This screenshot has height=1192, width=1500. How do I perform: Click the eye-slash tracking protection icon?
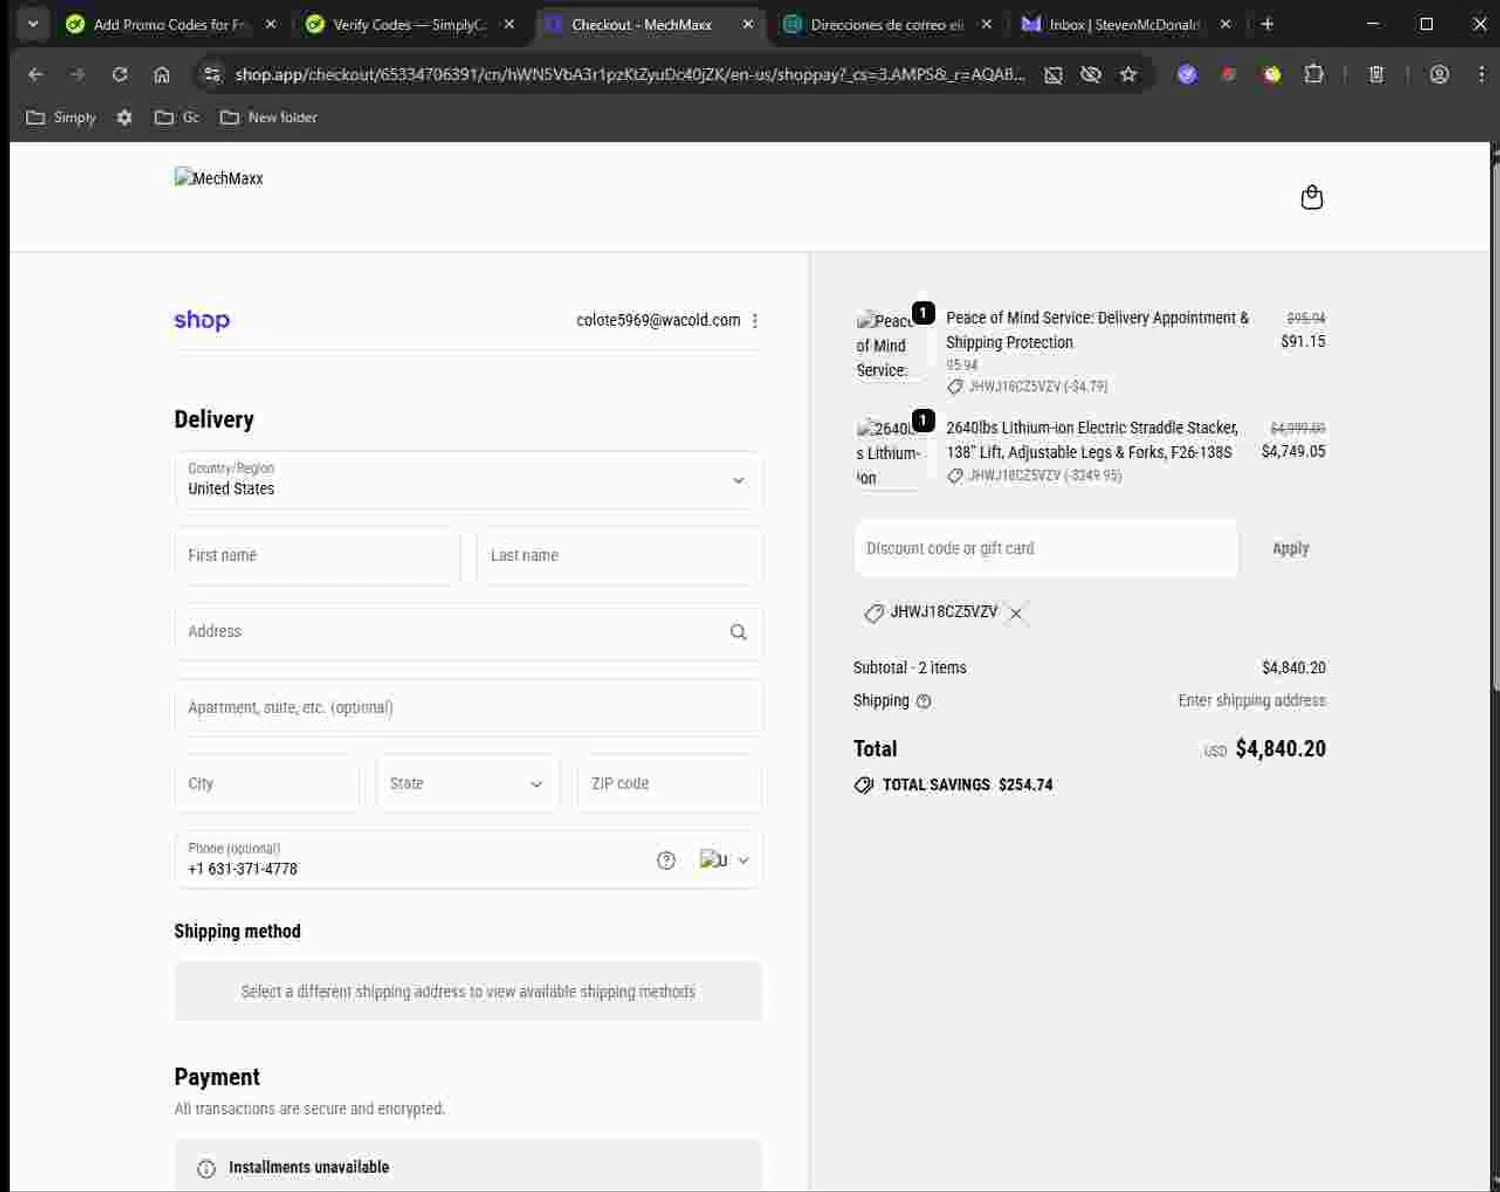tap(1091, 74)
